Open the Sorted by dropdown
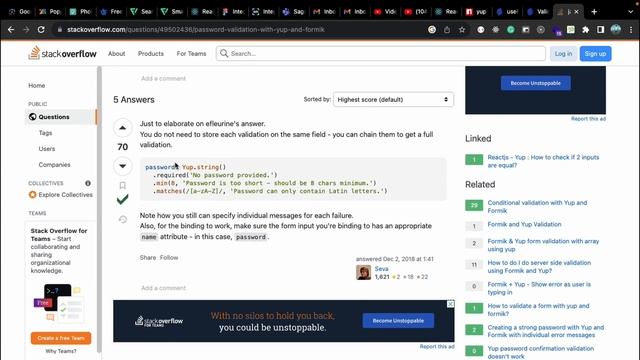The height and width of the screenshot is (360, 640). click(393, 100)
